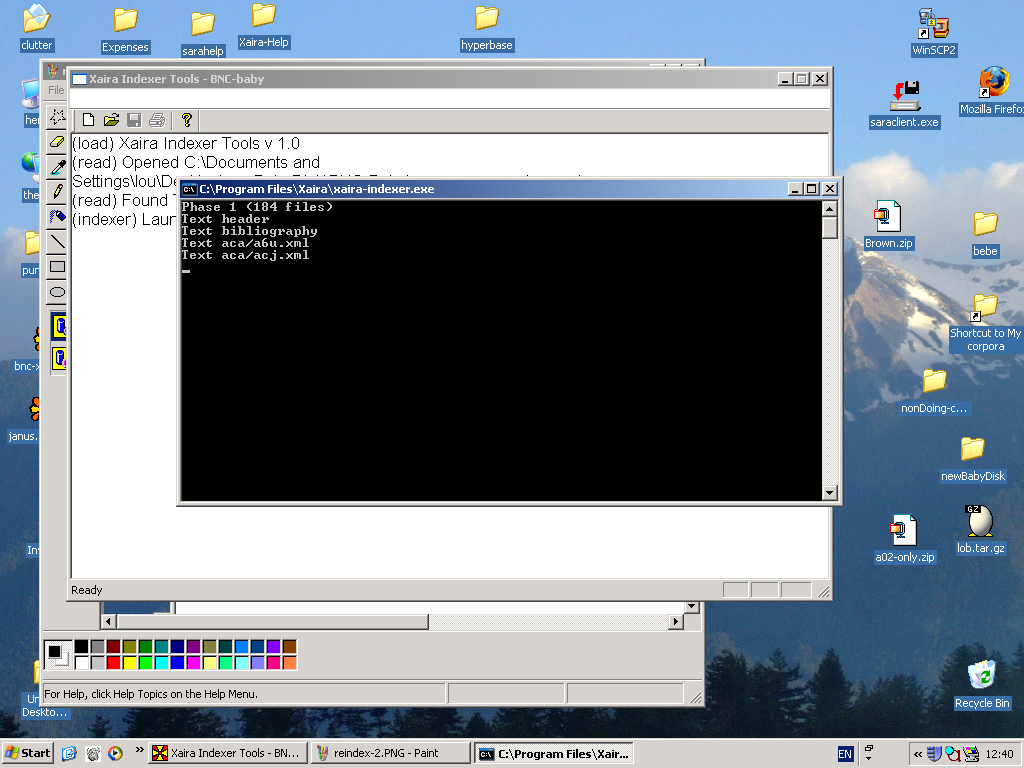
Task: Click Print icon in Xaira Indexer toolbar
Action: coord(157,120)
